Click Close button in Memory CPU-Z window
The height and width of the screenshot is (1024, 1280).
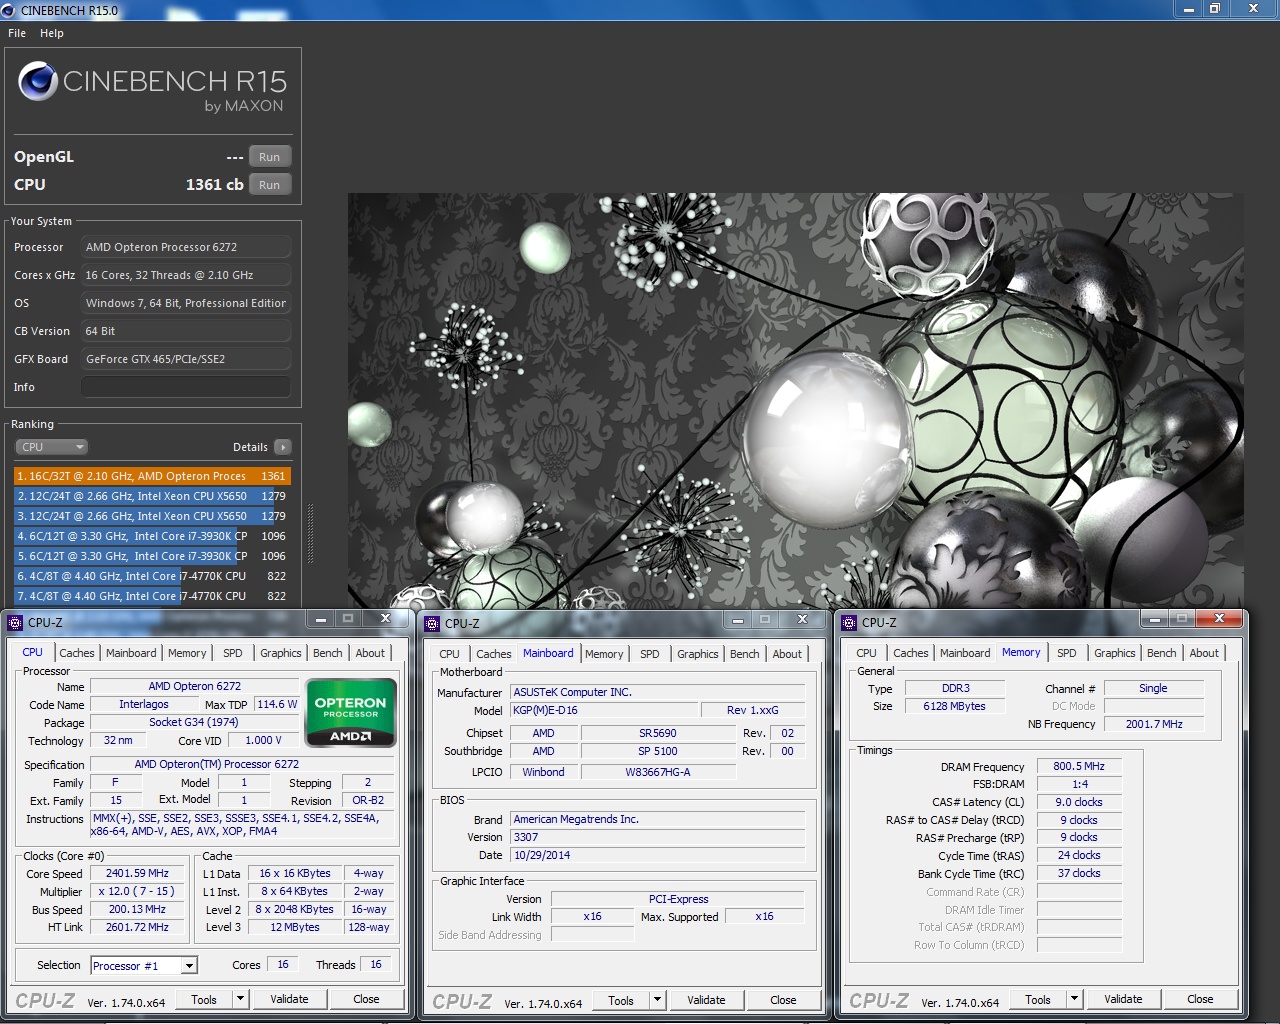pyautogui.click(x=1200, y=999)
